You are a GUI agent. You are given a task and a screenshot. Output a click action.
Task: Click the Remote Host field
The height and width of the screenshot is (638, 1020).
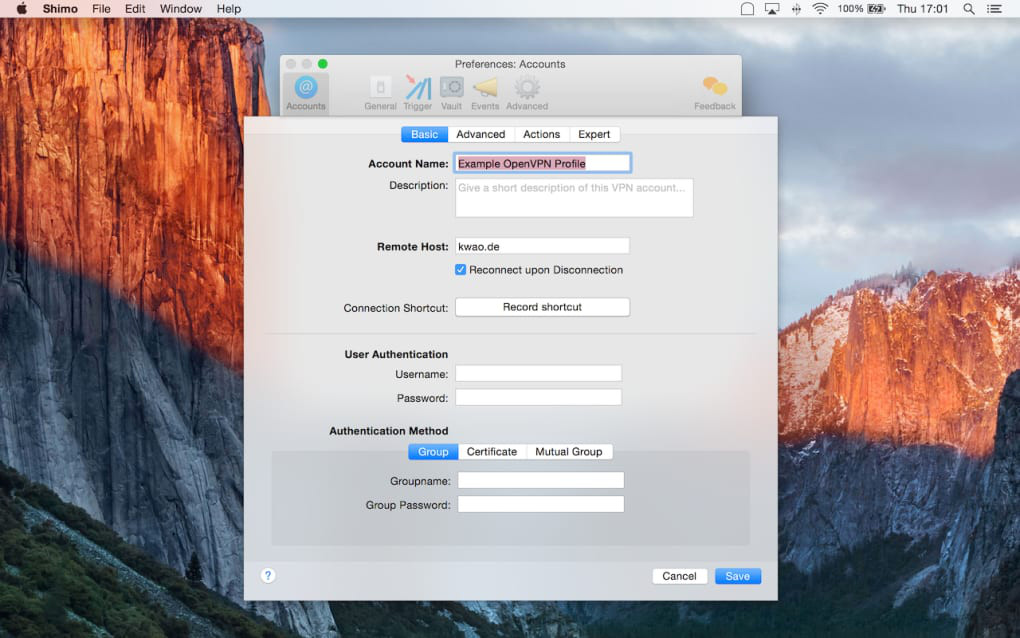pyautogui.click(x=543, y=246)
